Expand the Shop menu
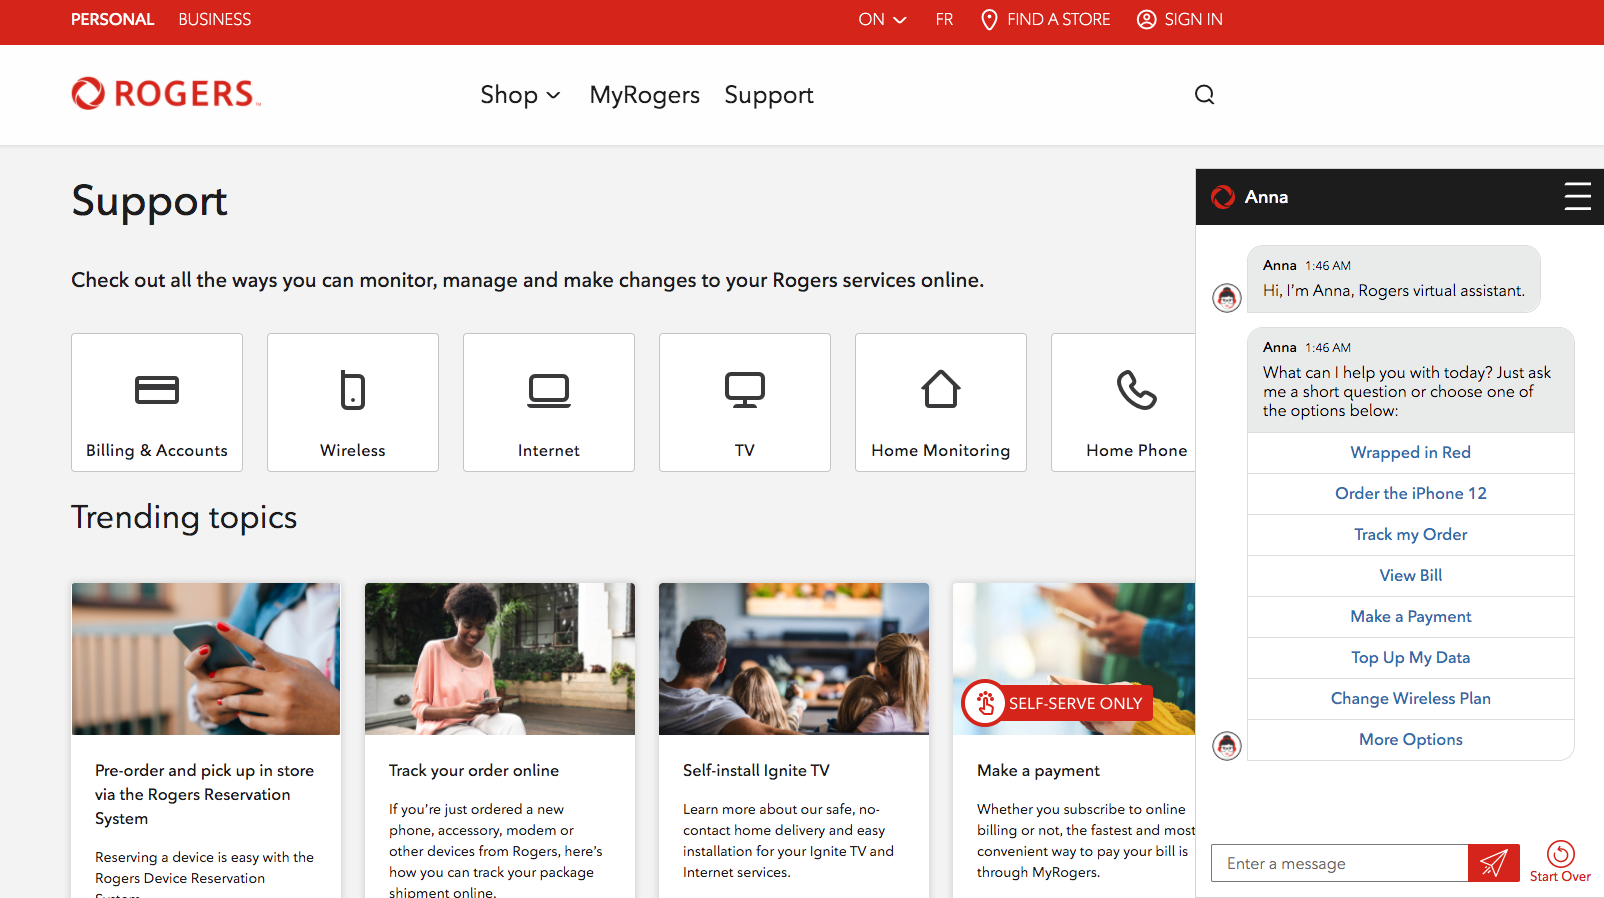The image size is (1604, 898). [x=520, y=95]
